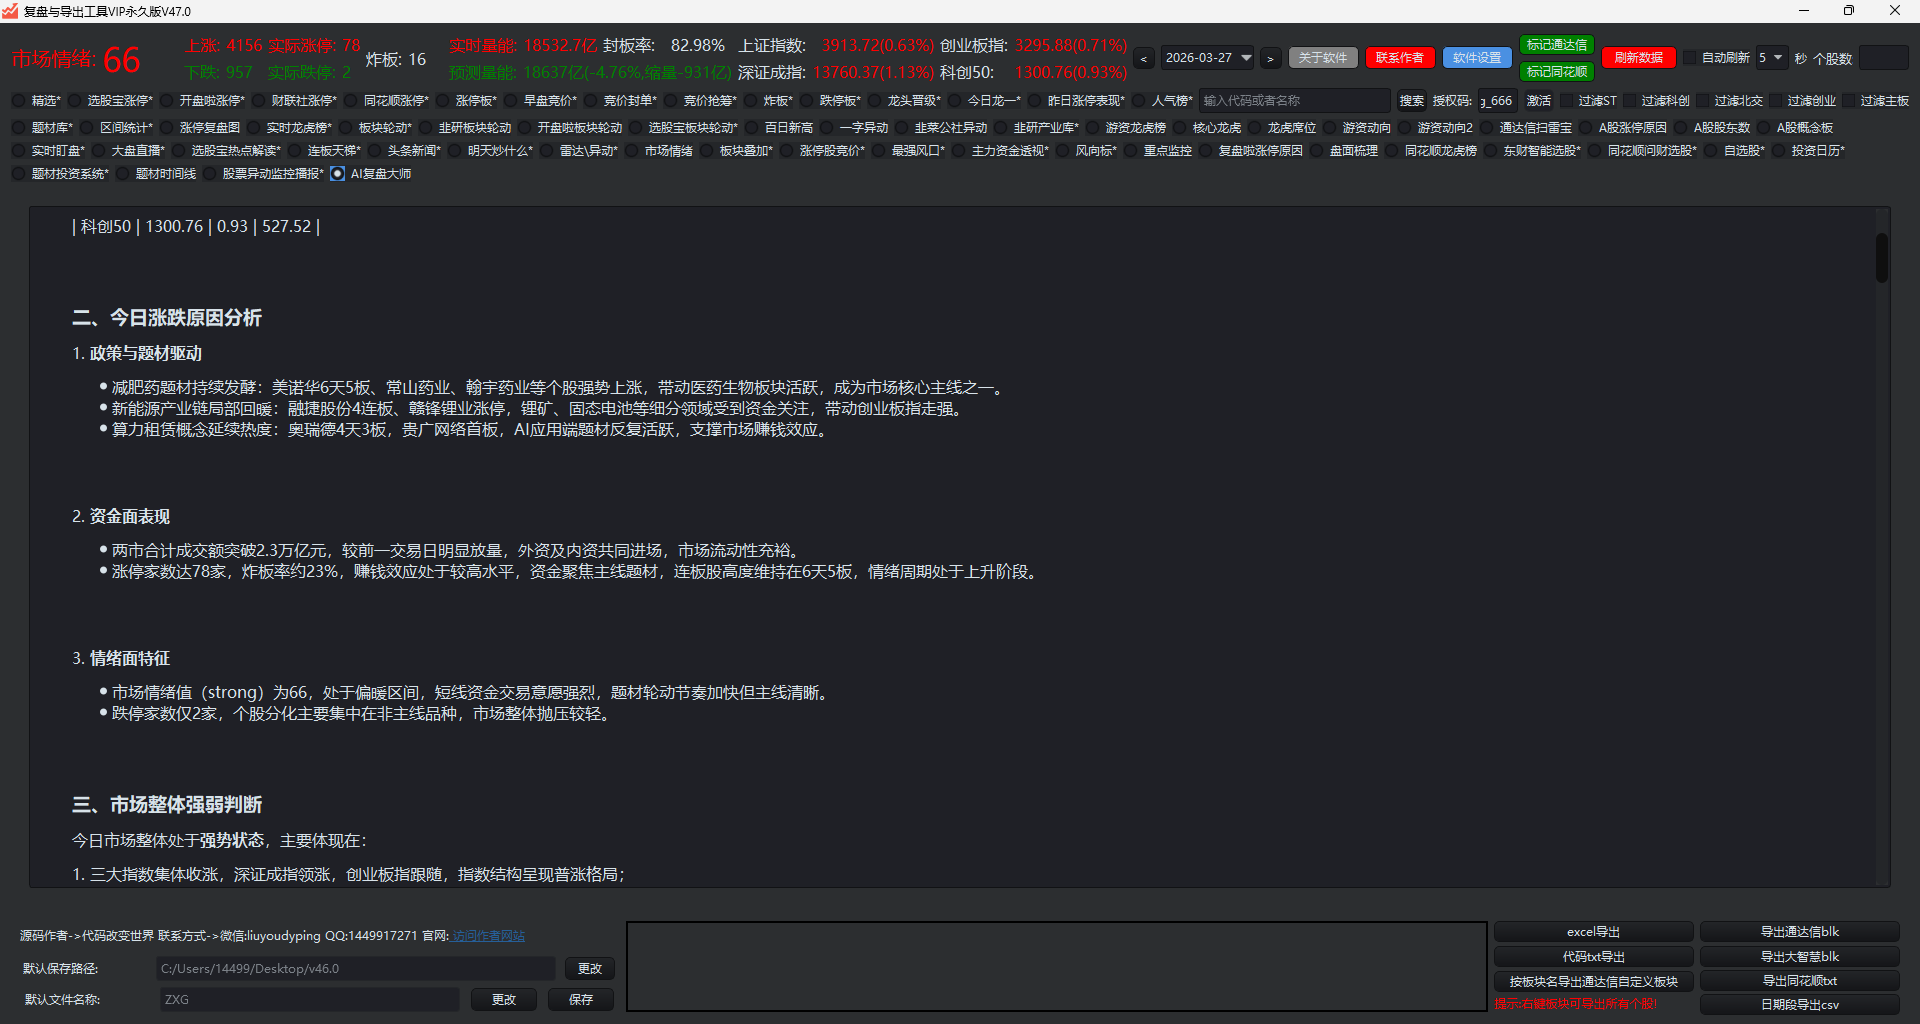Check the 过滤科创 filter option

click(1630, 101)
